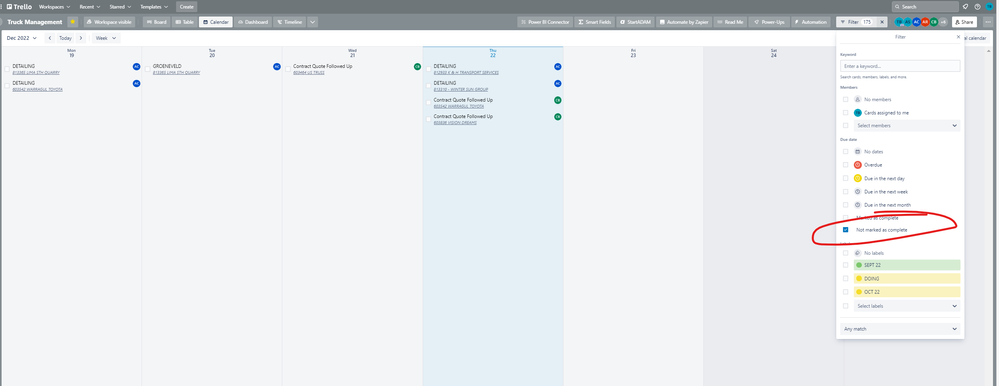The image size is (999, 386).
Task: Check the No dates filter
Action: pos(845,152)
